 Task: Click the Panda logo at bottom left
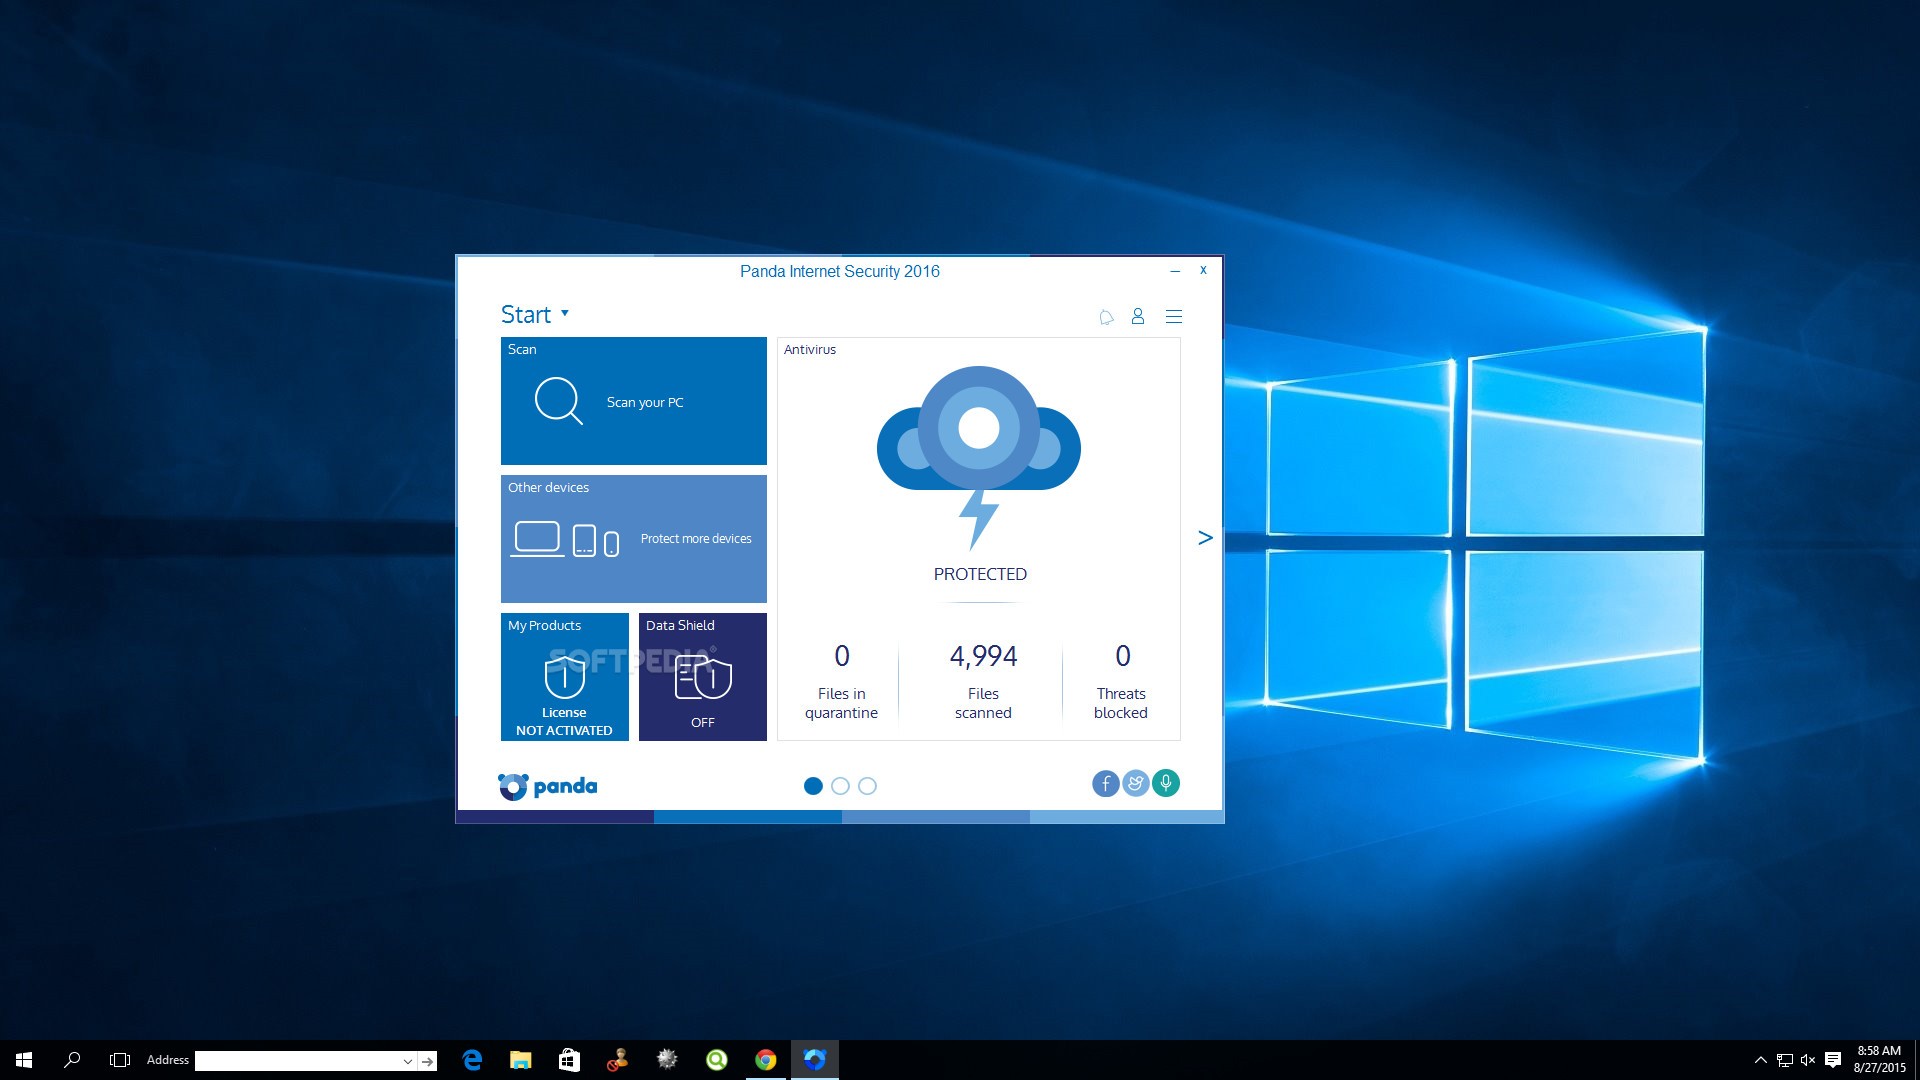(547, 786)
